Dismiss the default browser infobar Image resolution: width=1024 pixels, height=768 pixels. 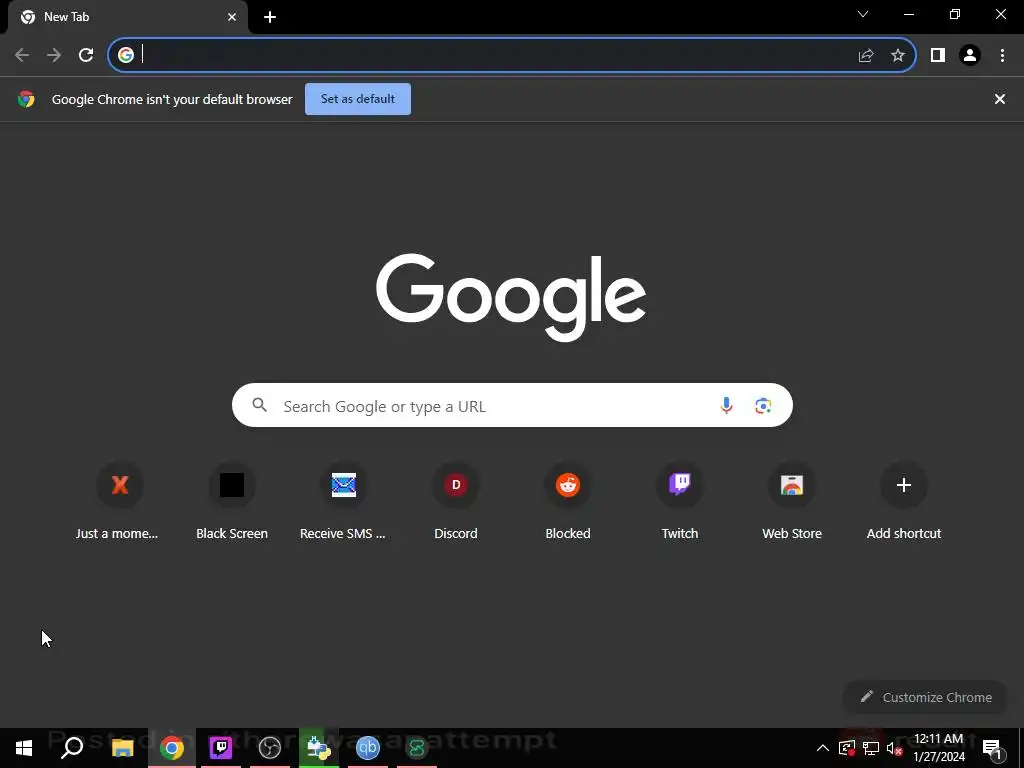(x=1000, y=99)
